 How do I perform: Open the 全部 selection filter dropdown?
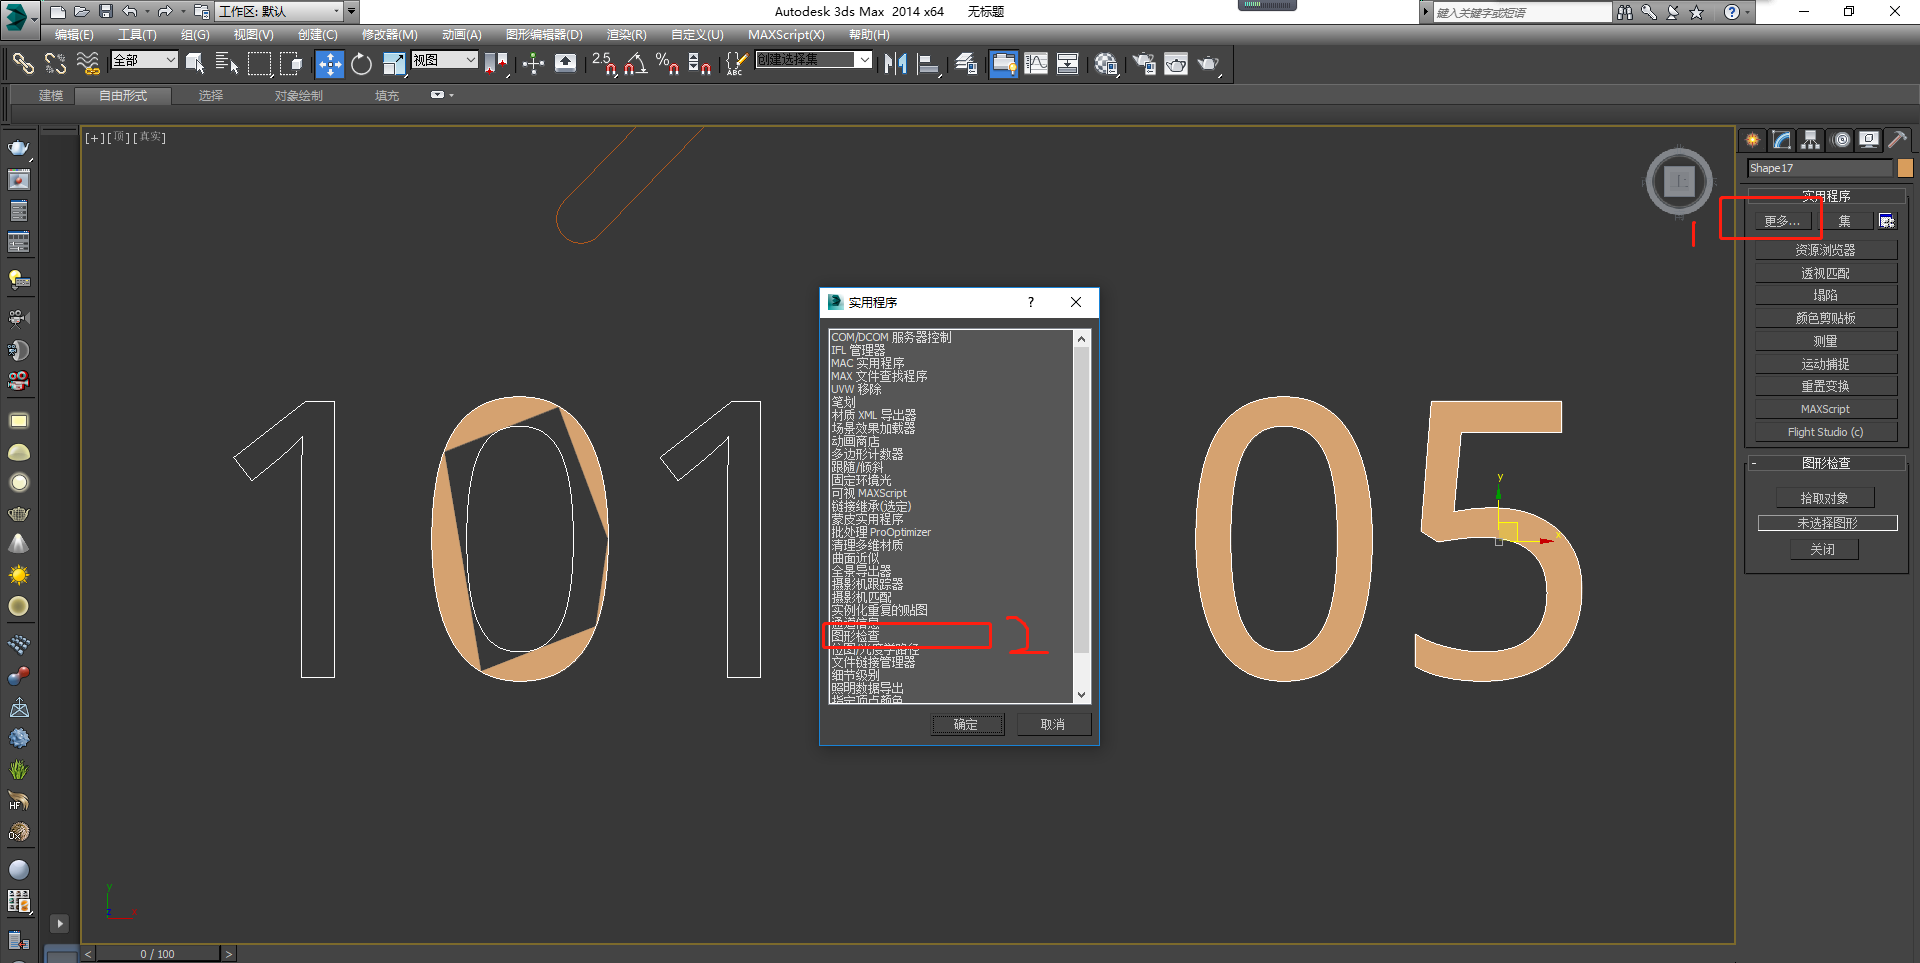[144, 60]
